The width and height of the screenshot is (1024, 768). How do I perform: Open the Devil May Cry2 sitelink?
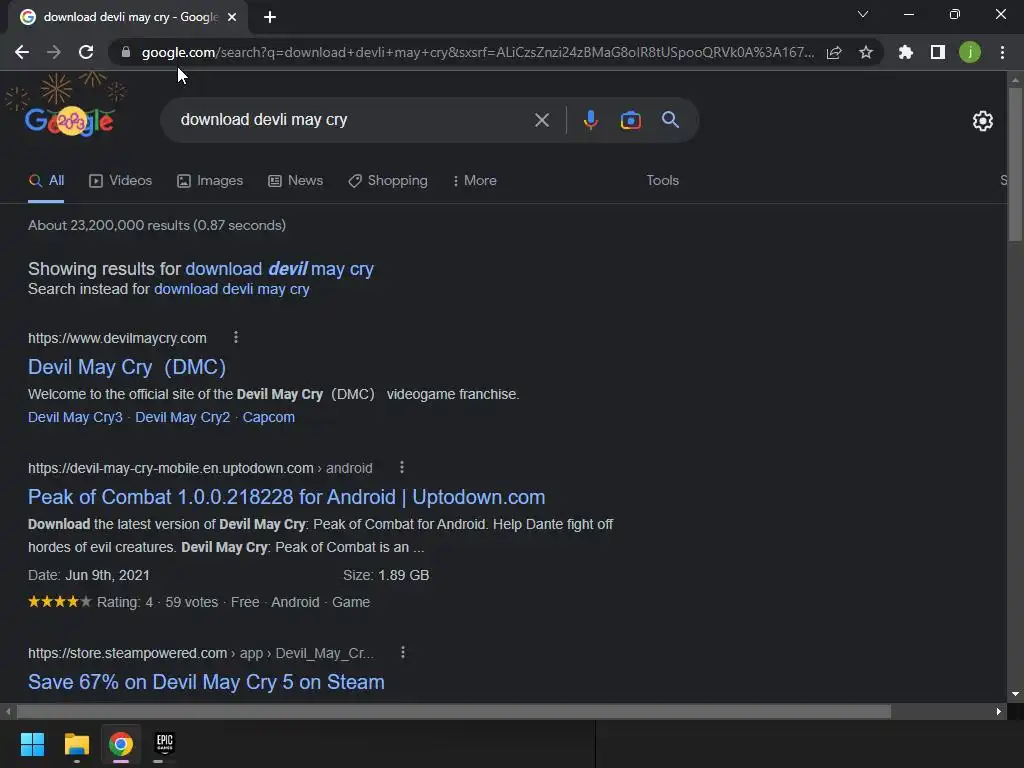click(183, 417)
